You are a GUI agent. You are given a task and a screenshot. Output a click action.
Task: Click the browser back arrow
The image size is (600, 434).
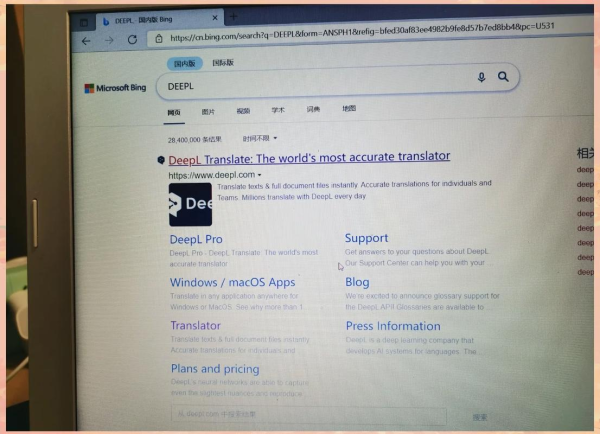tap(86, 41)
